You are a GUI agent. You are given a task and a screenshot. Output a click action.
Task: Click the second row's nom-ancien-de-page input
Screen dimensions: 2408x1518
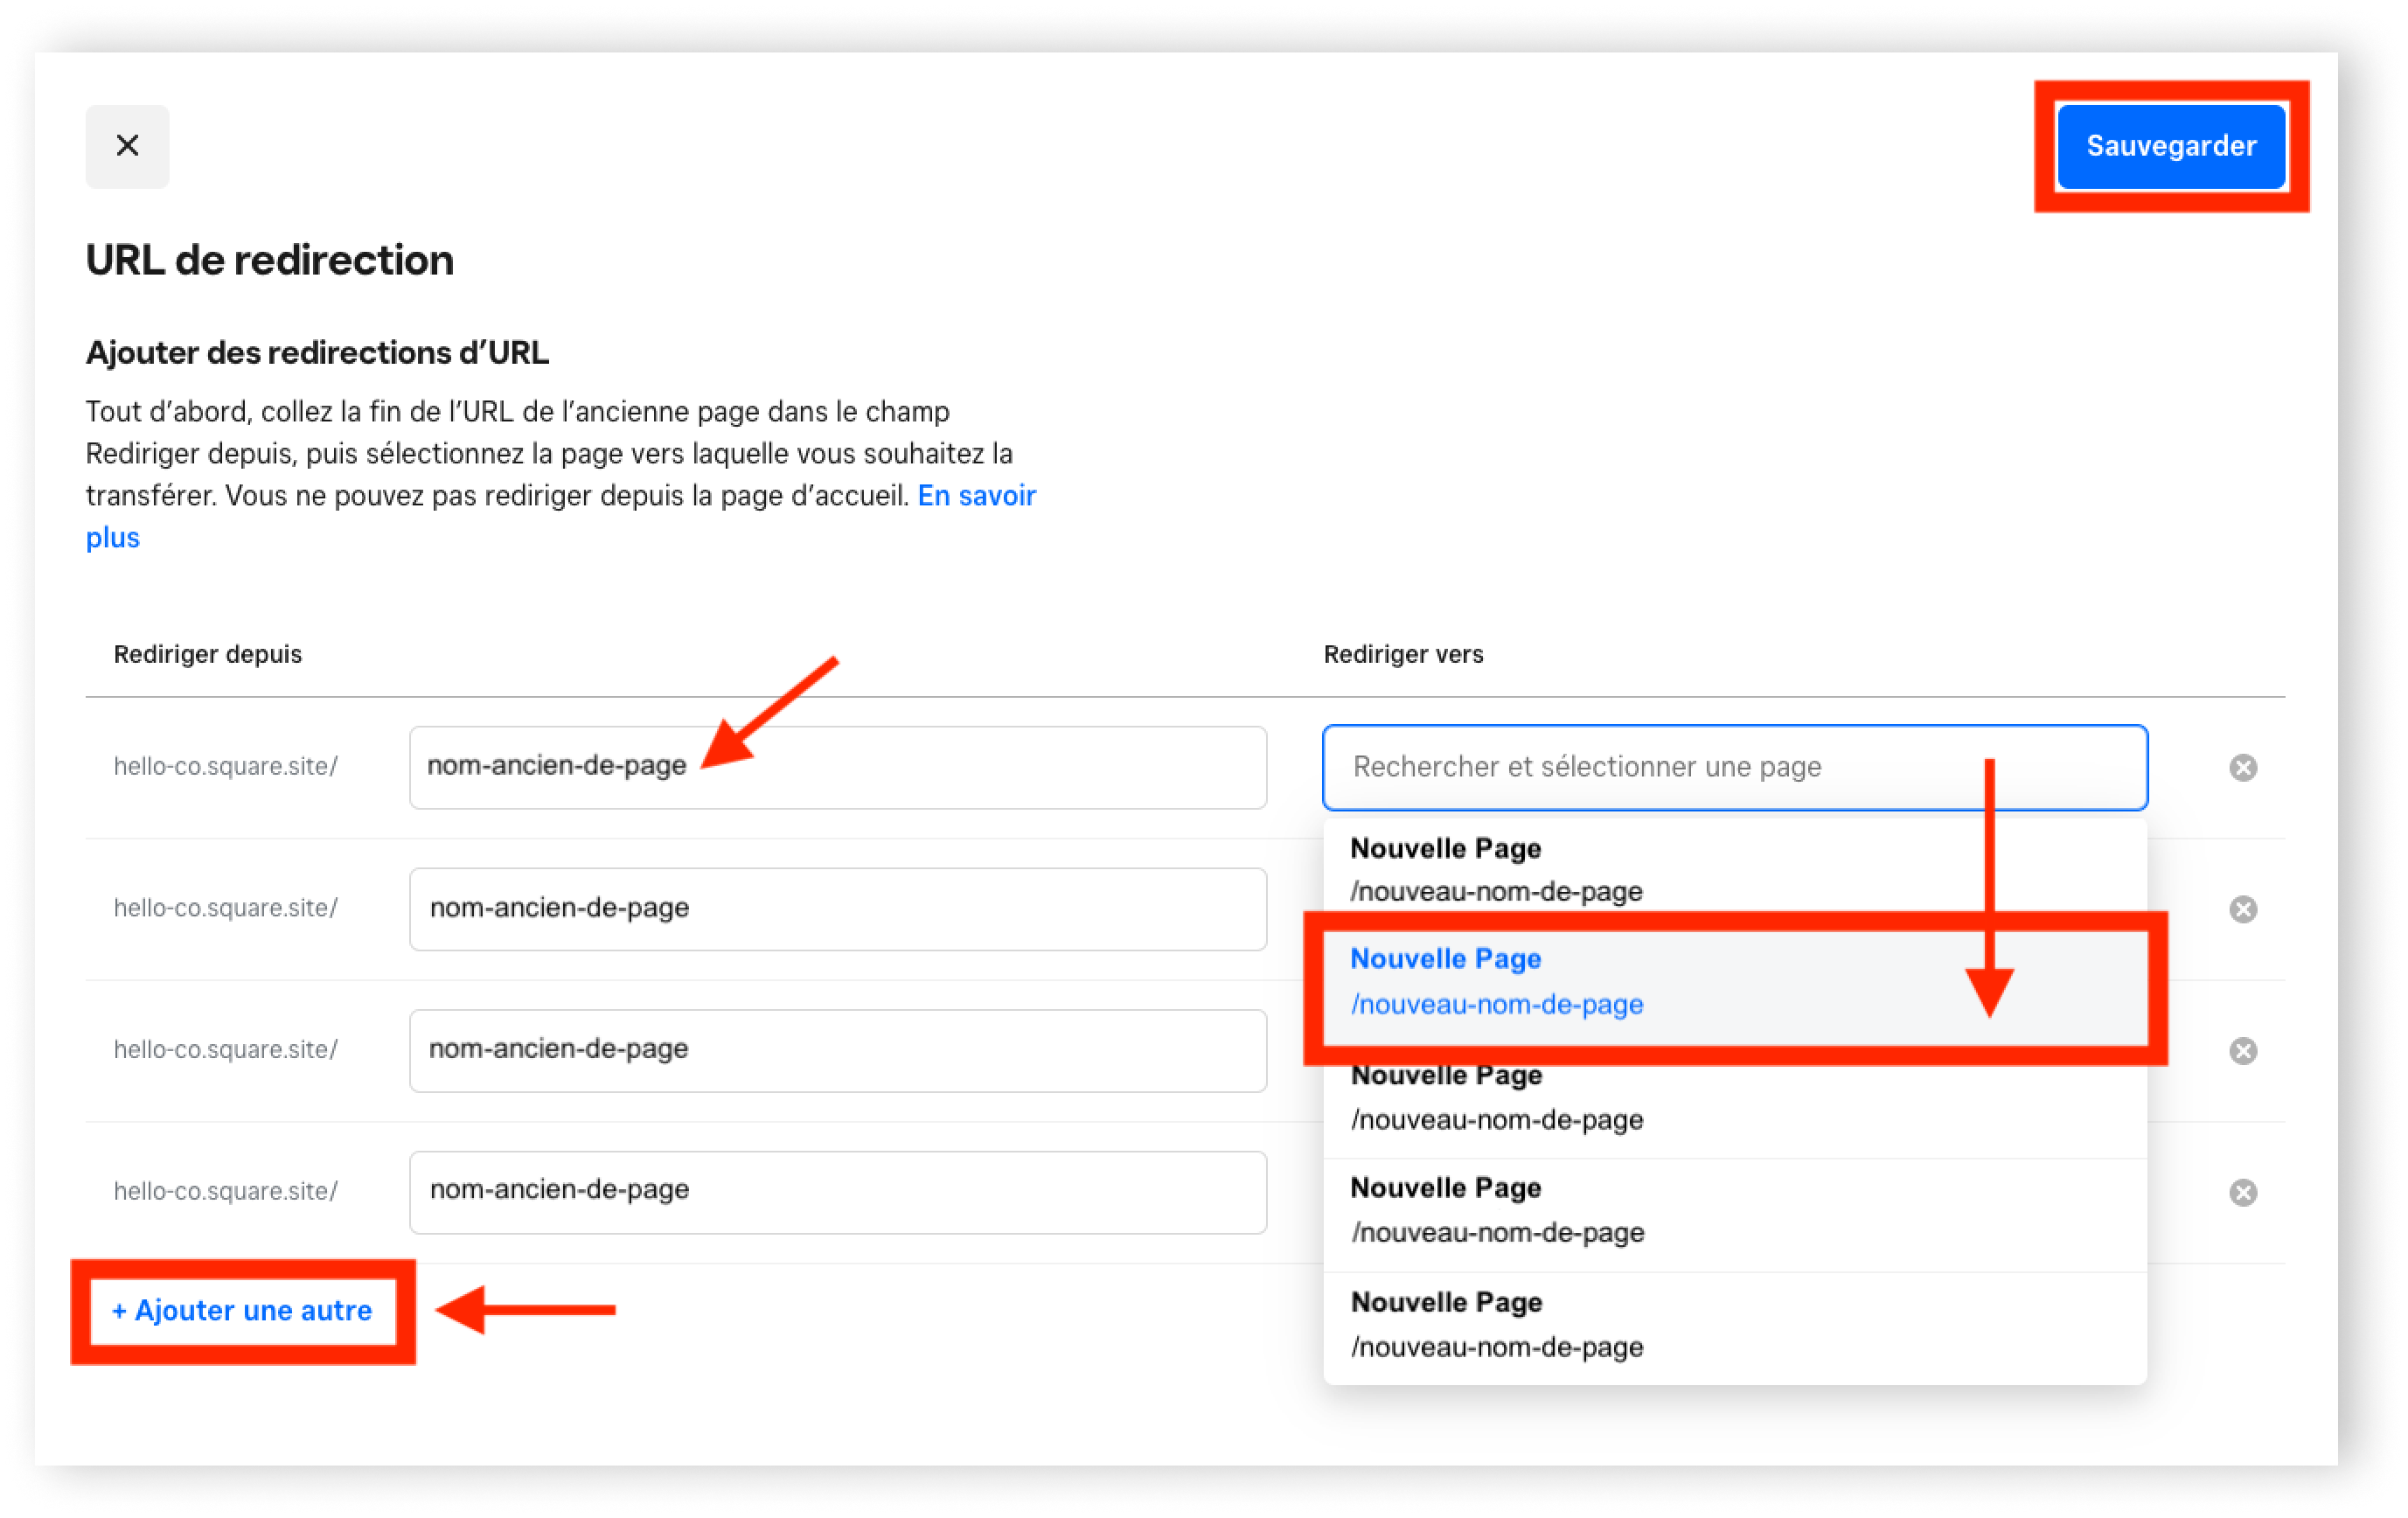click(838, 909)
